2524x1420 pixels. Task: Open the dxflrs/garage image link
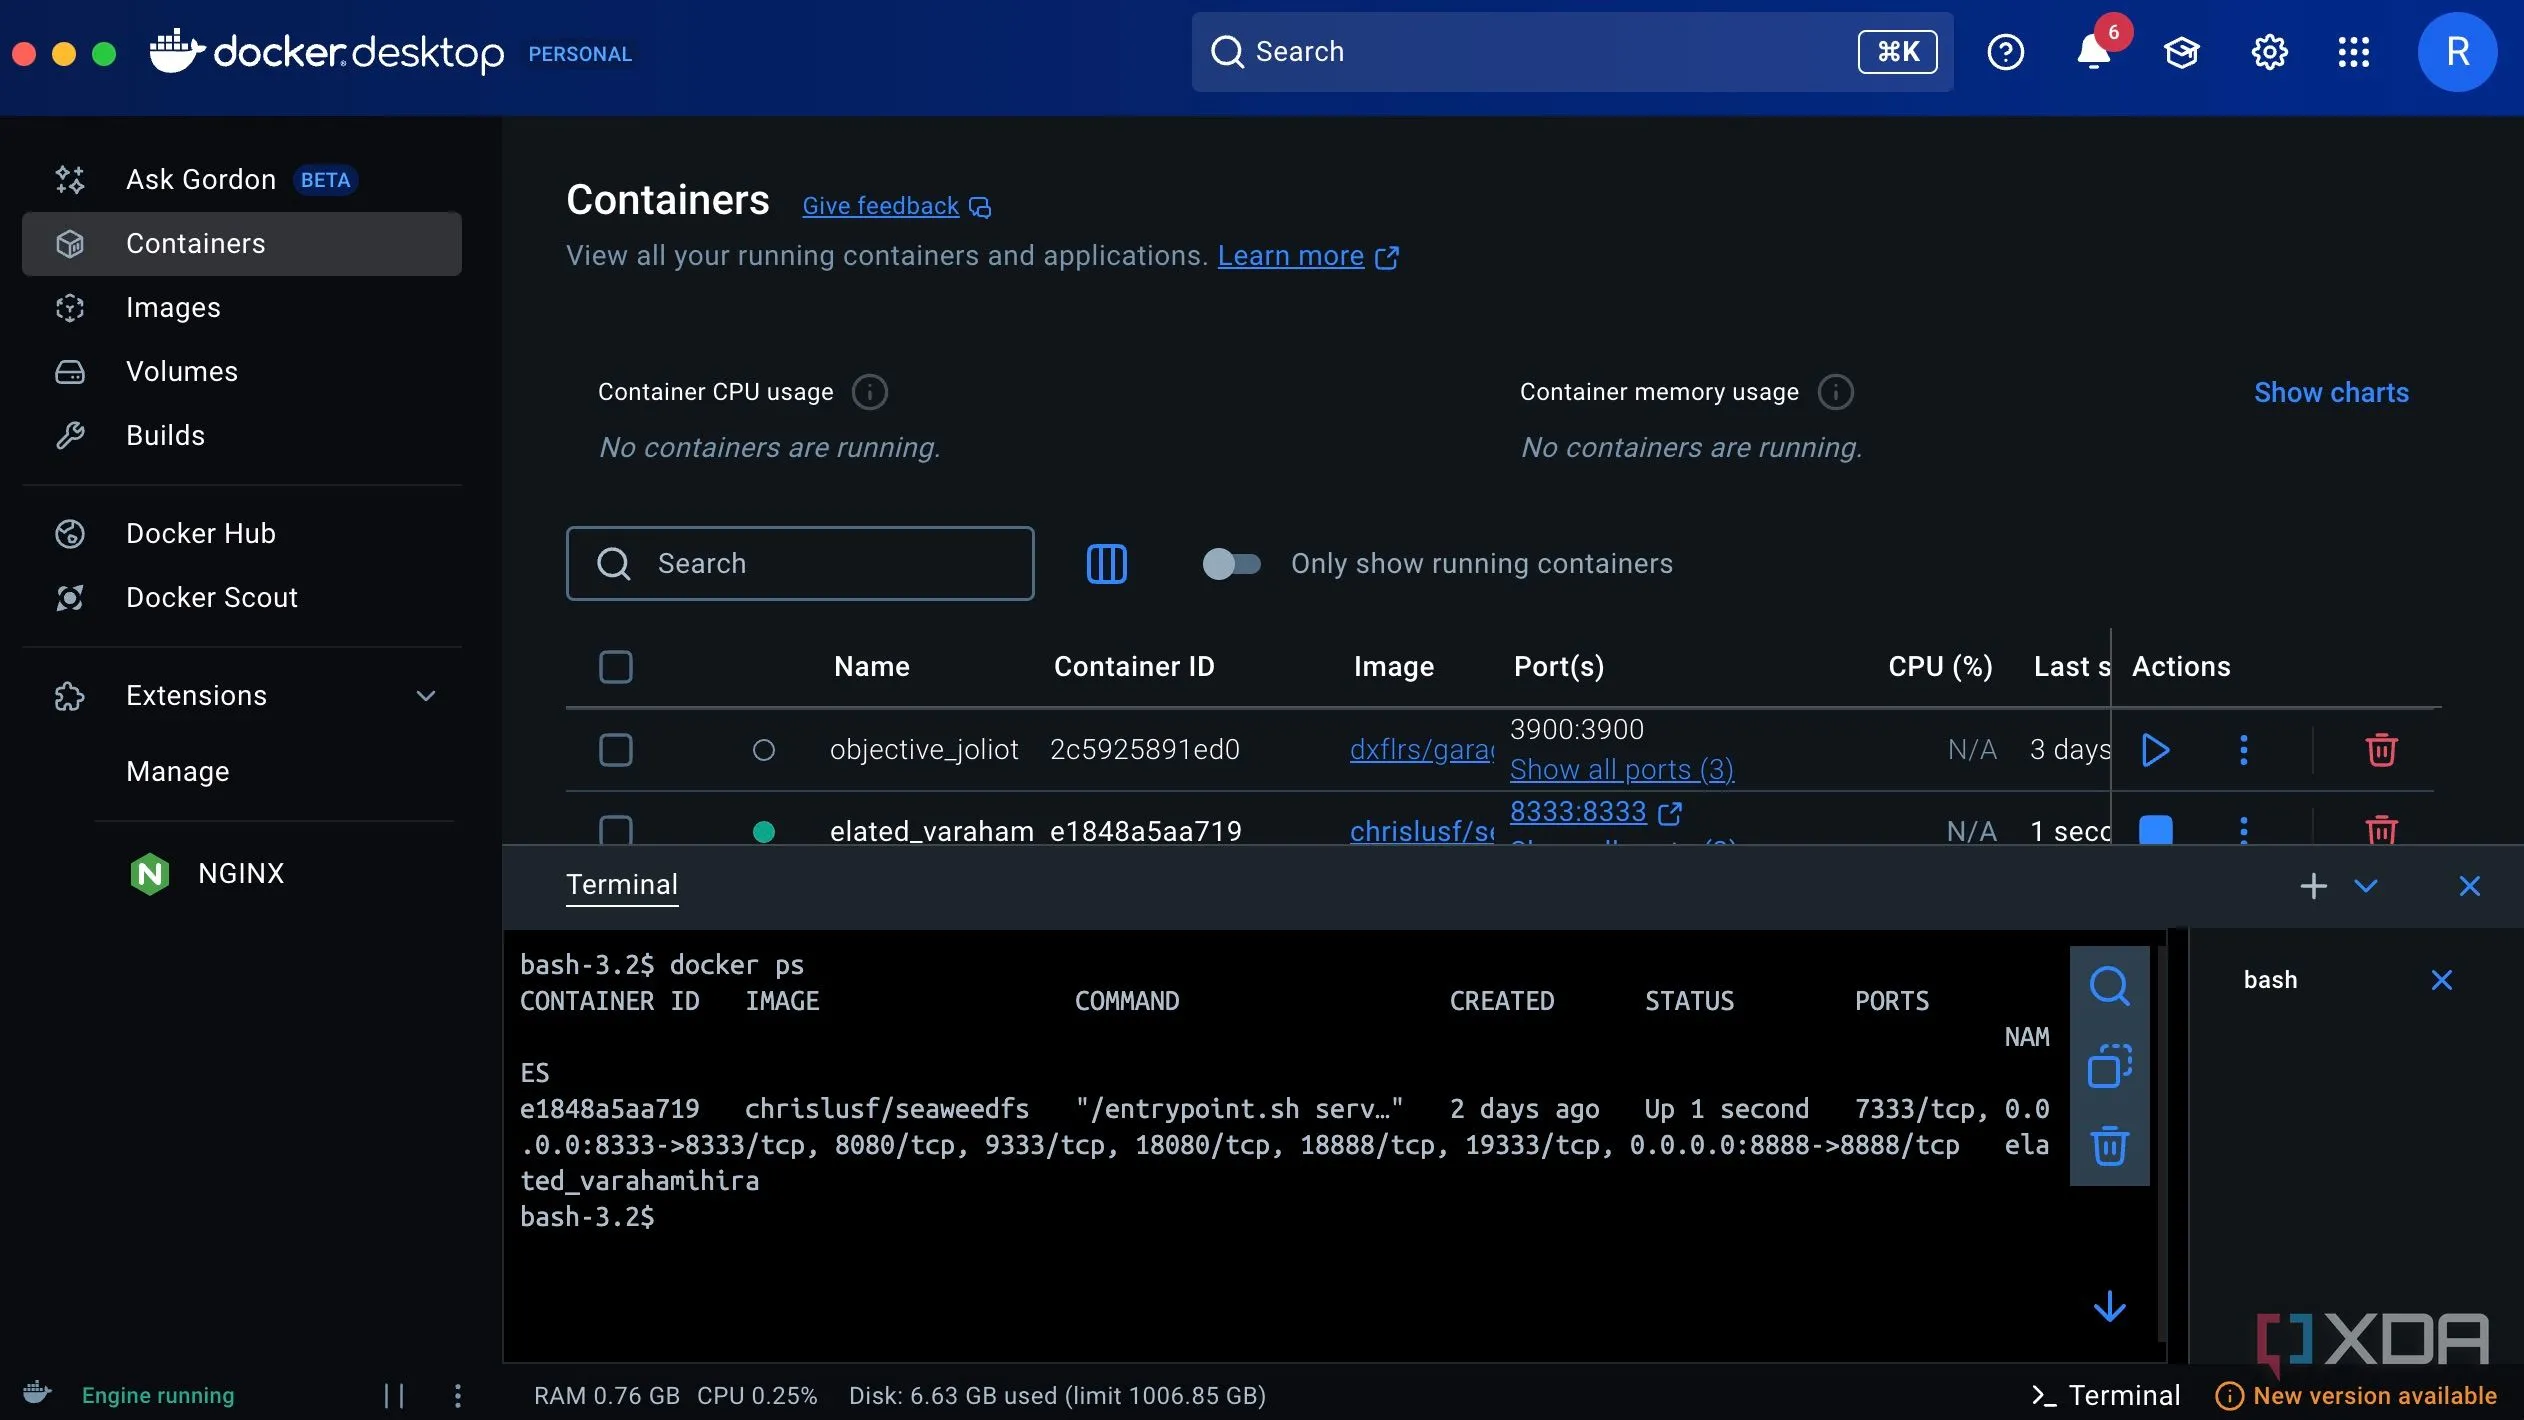pyautogui.click(x=1421, y=750)
